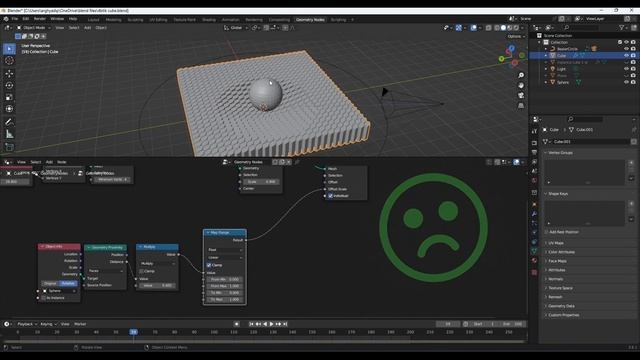This screenshot has width=640, height=360.
Task: Click the viewport navigation gizmo blue Z axis
Action: tap(511, 49)
